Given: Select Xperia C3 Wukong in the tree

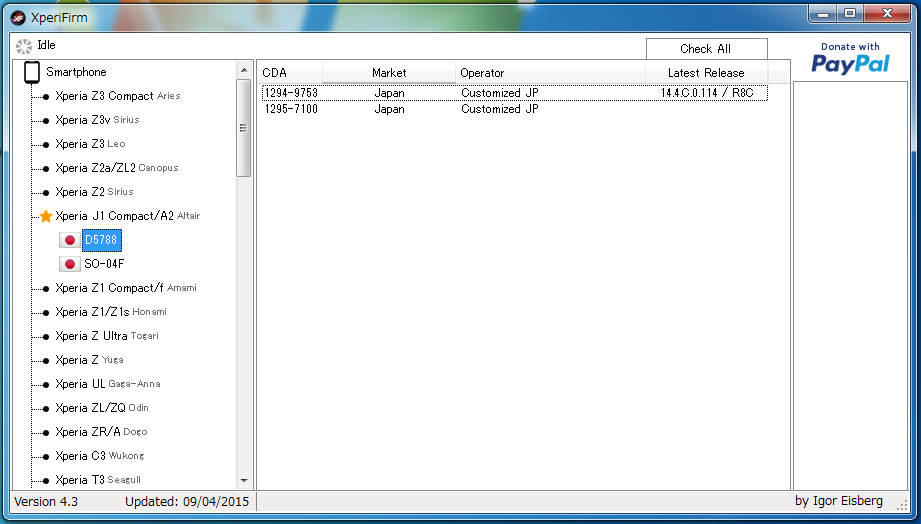Looking at the screenshot, I should 99,456.
